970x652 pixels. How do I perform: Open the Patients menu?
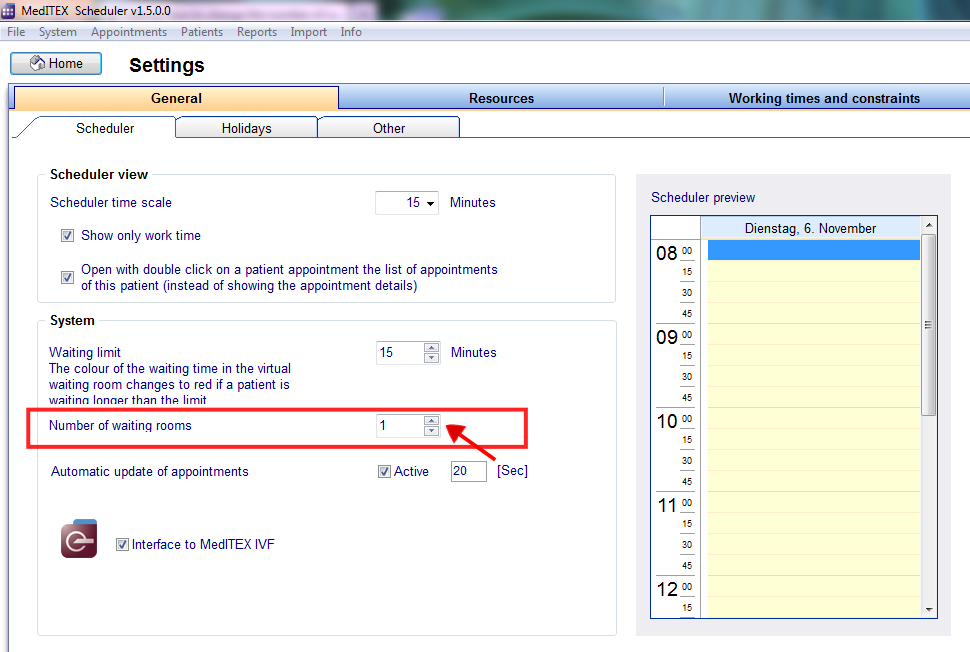(202, 32)
